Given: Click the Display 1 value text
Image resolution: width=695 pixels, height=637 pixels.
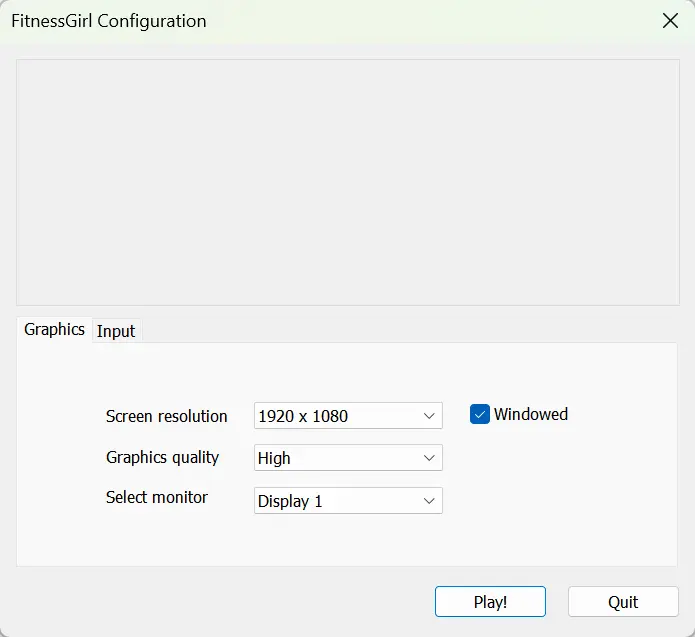Looking at the screenshot, I should pyautogui.click(x=290, y=501).
